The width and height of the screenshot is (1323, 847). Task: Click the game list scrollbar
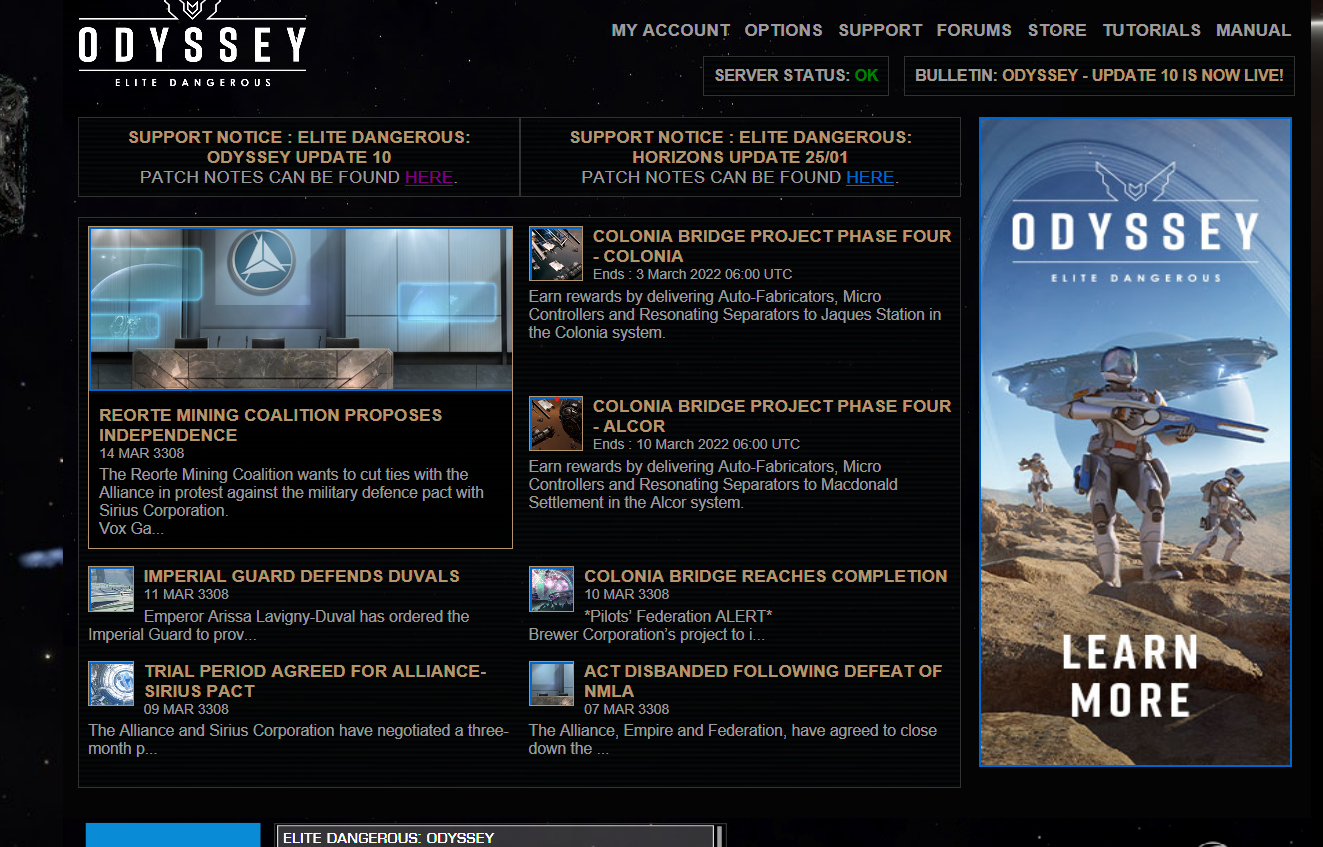pyautogui.click(x=718, y=837)
